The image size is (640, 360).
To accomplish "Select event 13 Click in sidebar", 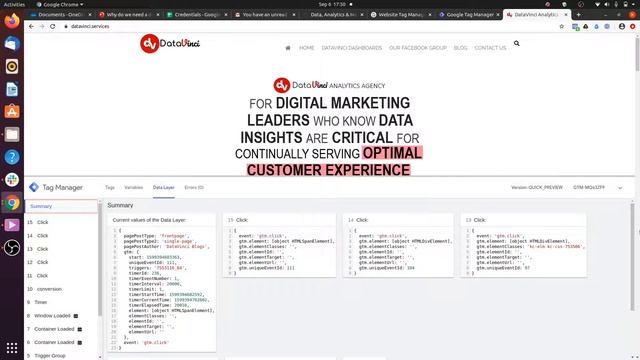I will (x=61, y=249).
